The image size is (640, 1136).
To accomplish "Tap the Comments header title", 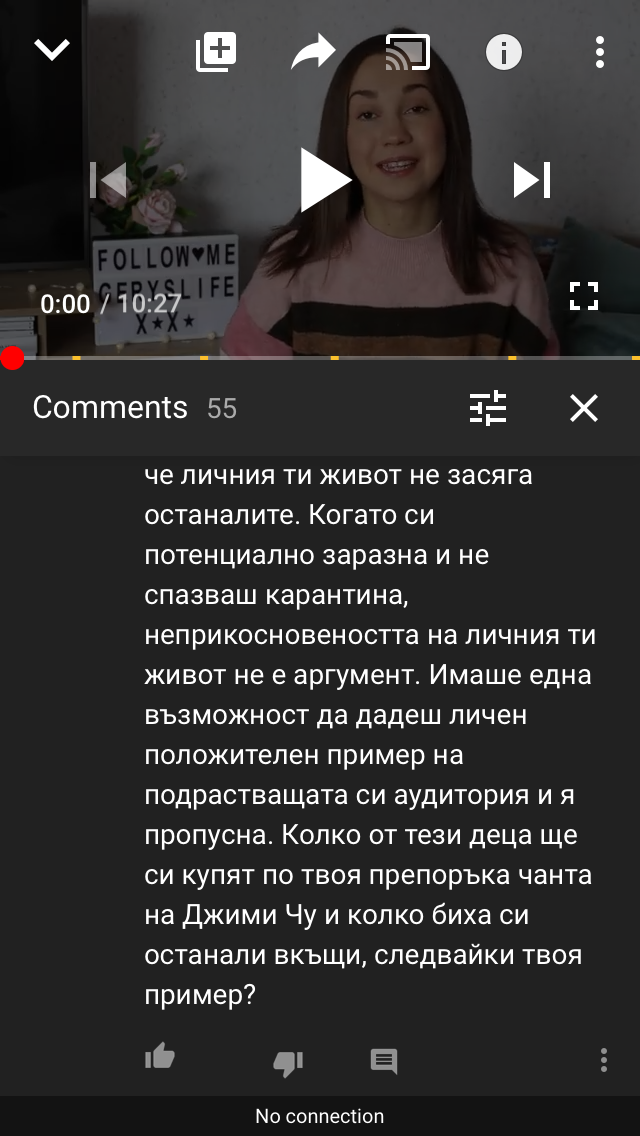I will (110, 408).
